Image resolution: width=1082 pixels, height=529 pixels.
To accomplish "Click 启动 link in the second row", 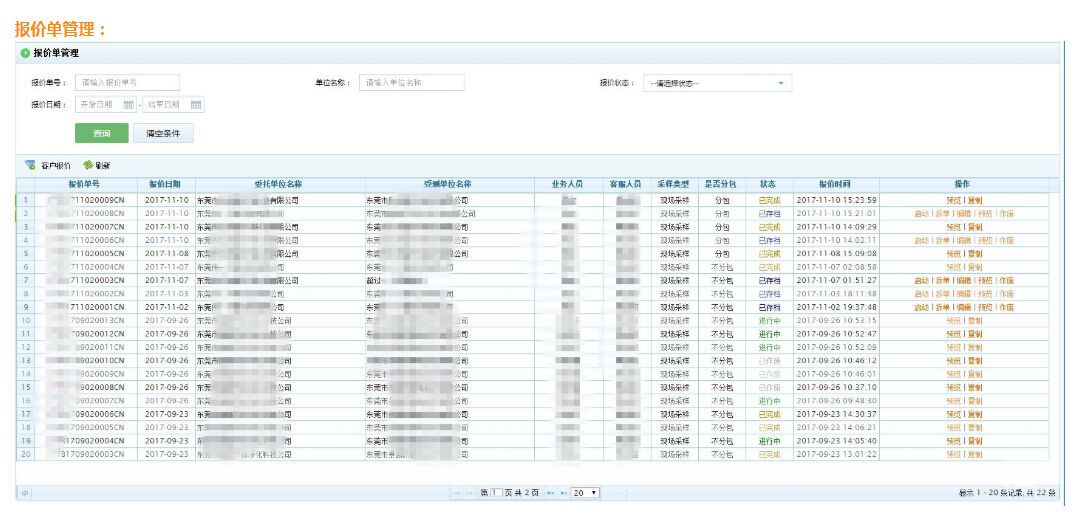I will click(x=921, y=214).
